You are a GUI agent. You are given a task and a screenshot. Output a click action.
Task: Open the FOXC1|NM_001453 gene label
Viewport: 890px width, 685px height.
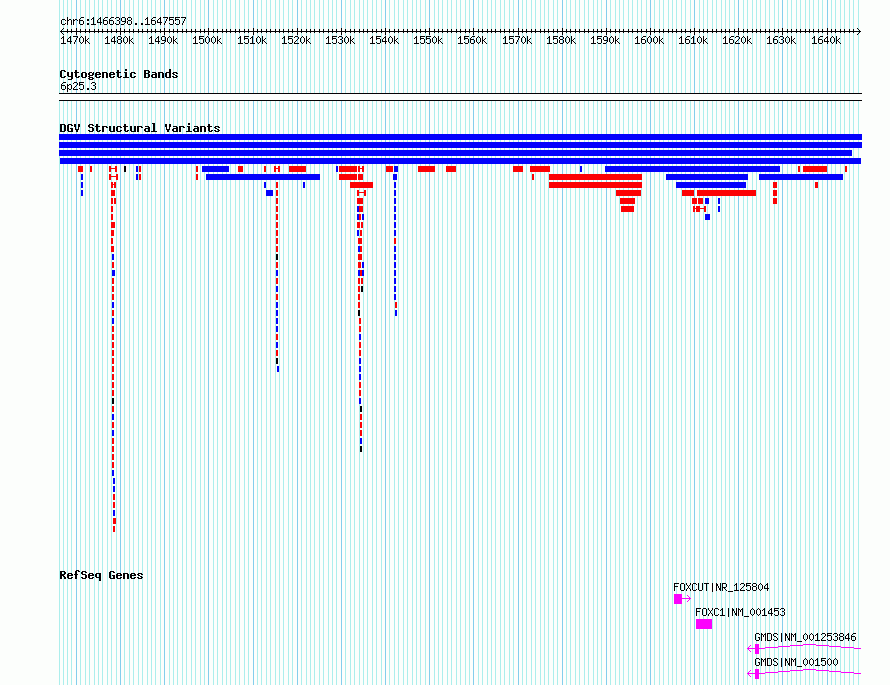pyautogui.click(x=740, y=612)
